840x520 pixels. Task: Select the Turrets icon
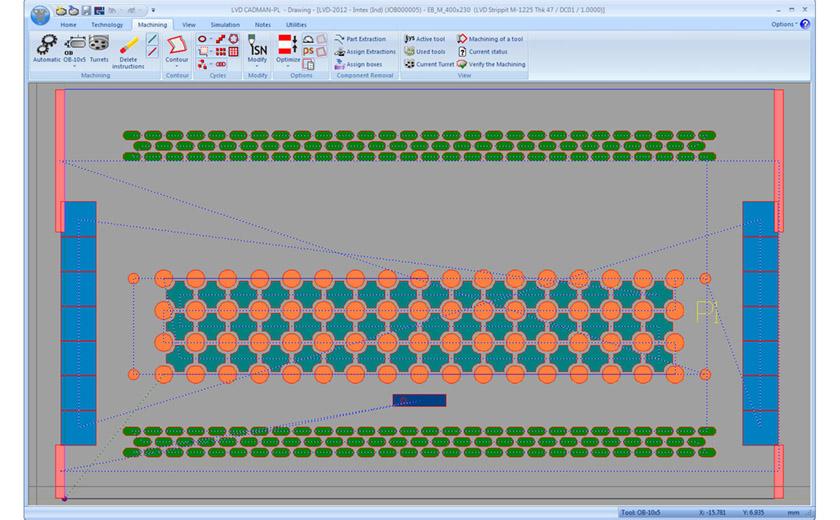(99, 45)
